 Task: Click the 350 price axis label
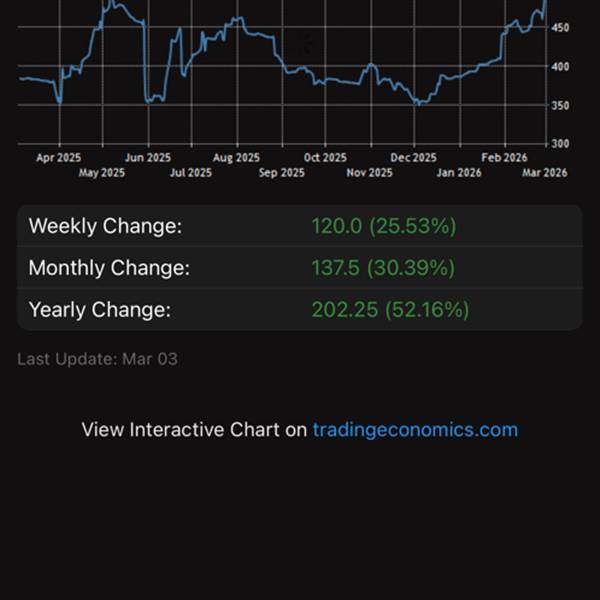560,106
